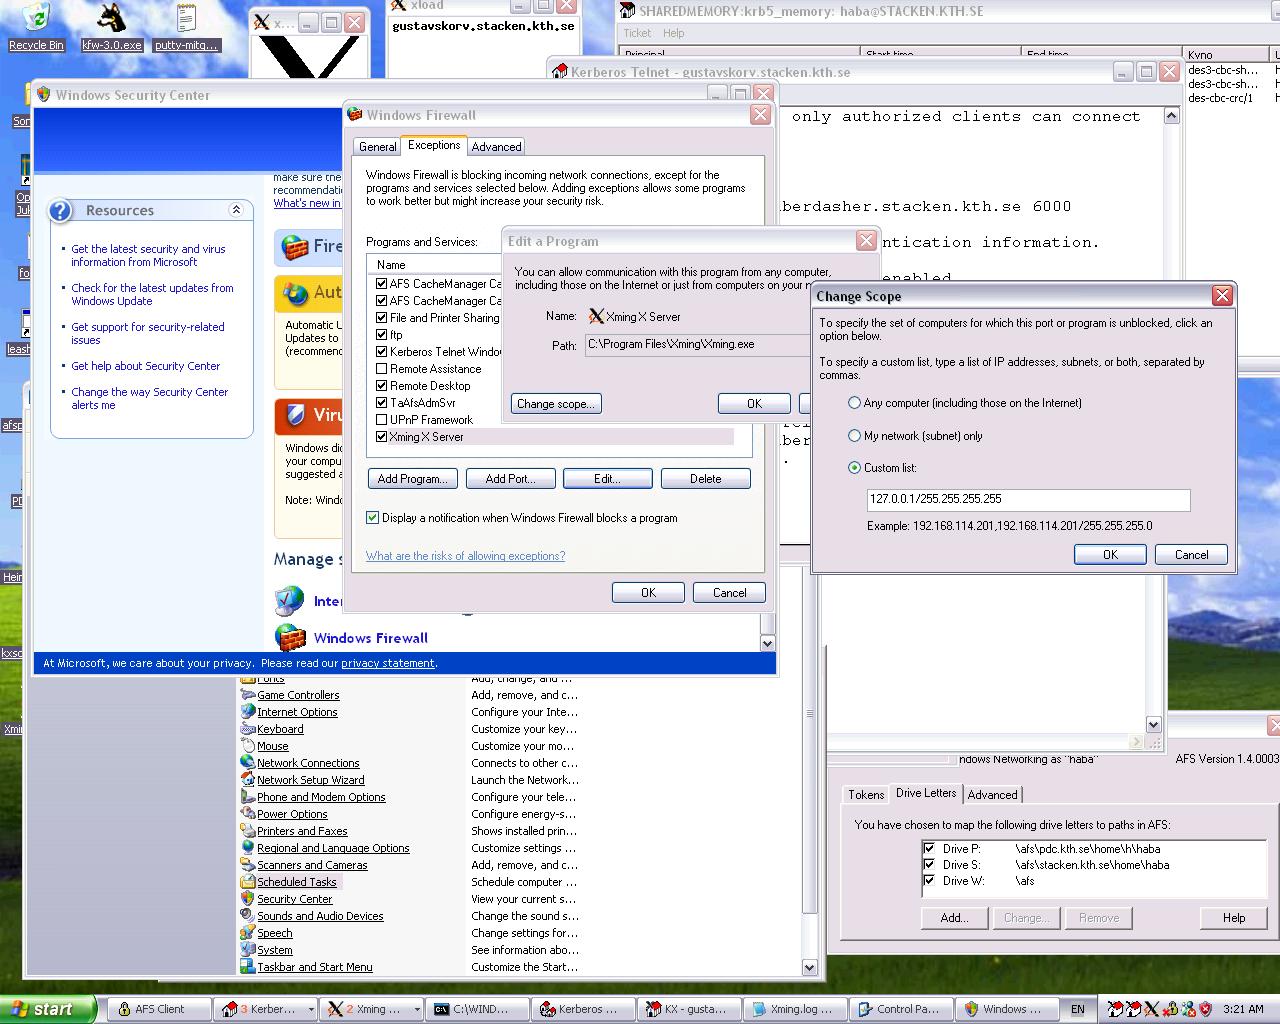Screen dimensions: 1280x1024
Task: Click Delete button in Exceptions tab
Action: click(x=706, y=479)
